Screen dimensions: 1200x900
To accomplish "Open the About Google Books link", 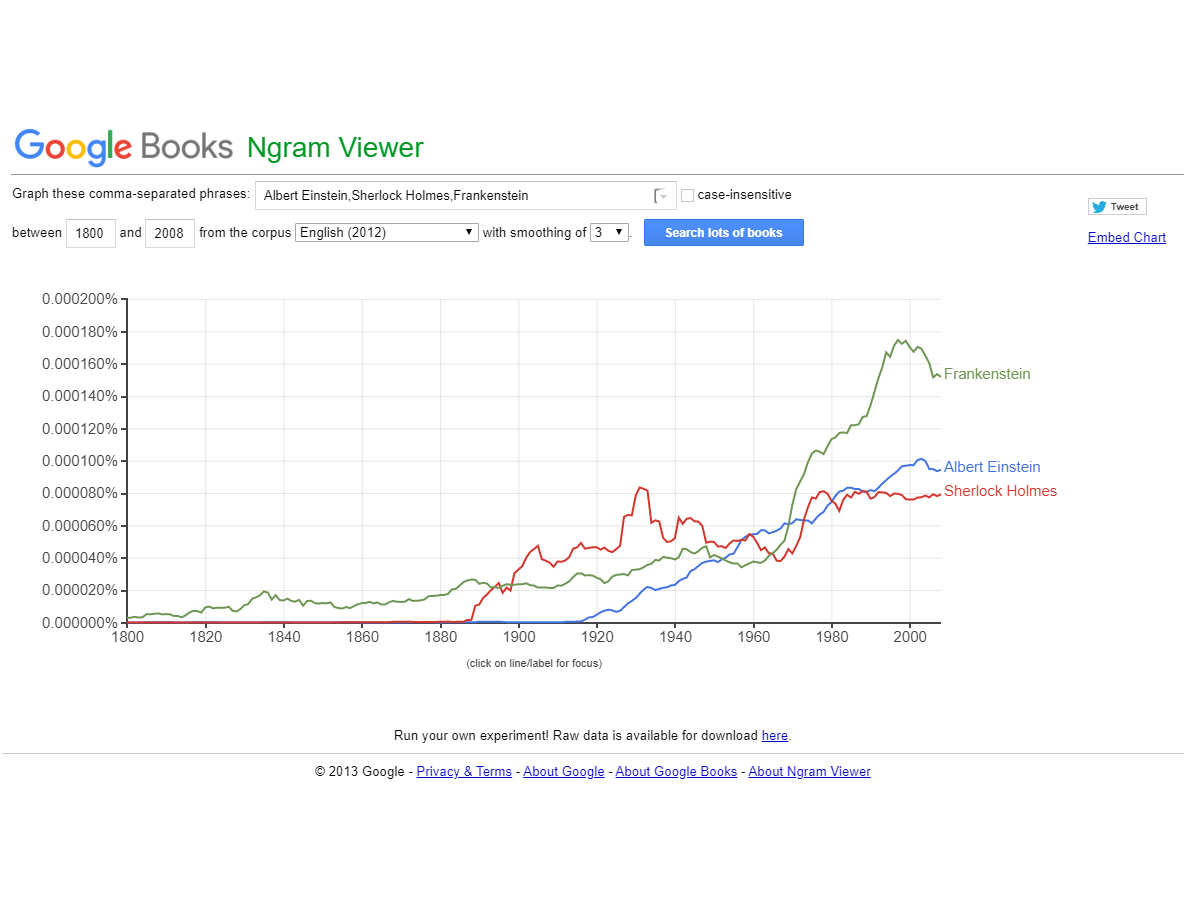I will (x=676, y=772).
